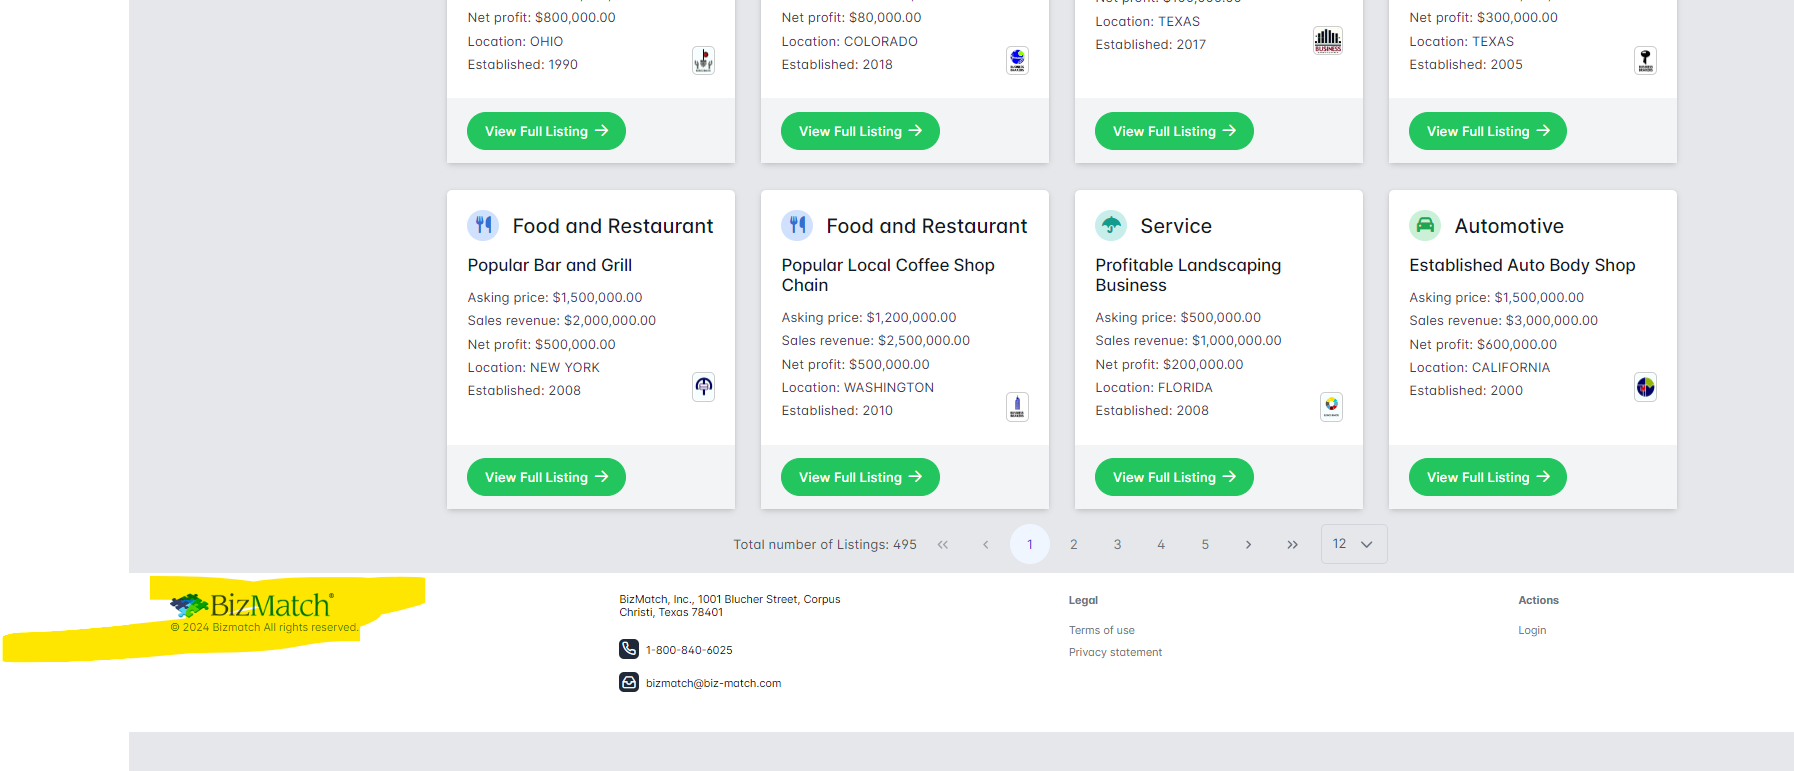1794x771 pixels.
Task: Jump to last page with double arrow
Action: (1292, 545)
